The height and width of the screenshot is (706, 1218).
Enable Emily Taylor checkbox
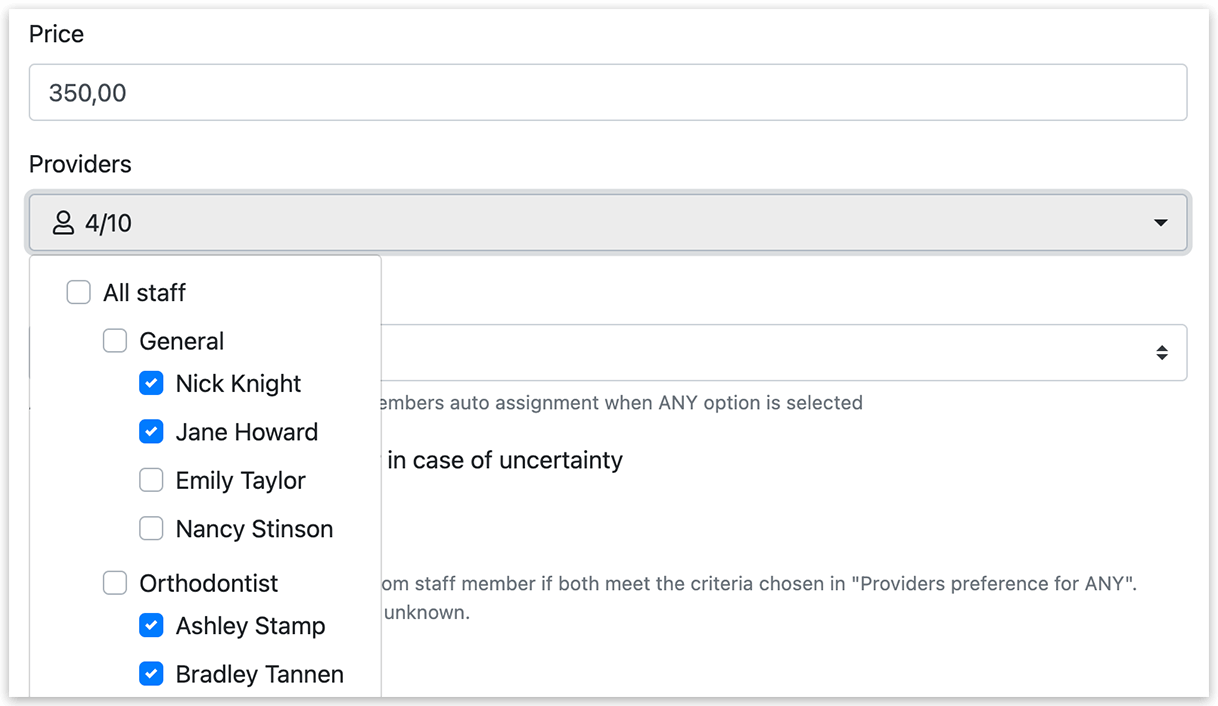coord(151,481)
